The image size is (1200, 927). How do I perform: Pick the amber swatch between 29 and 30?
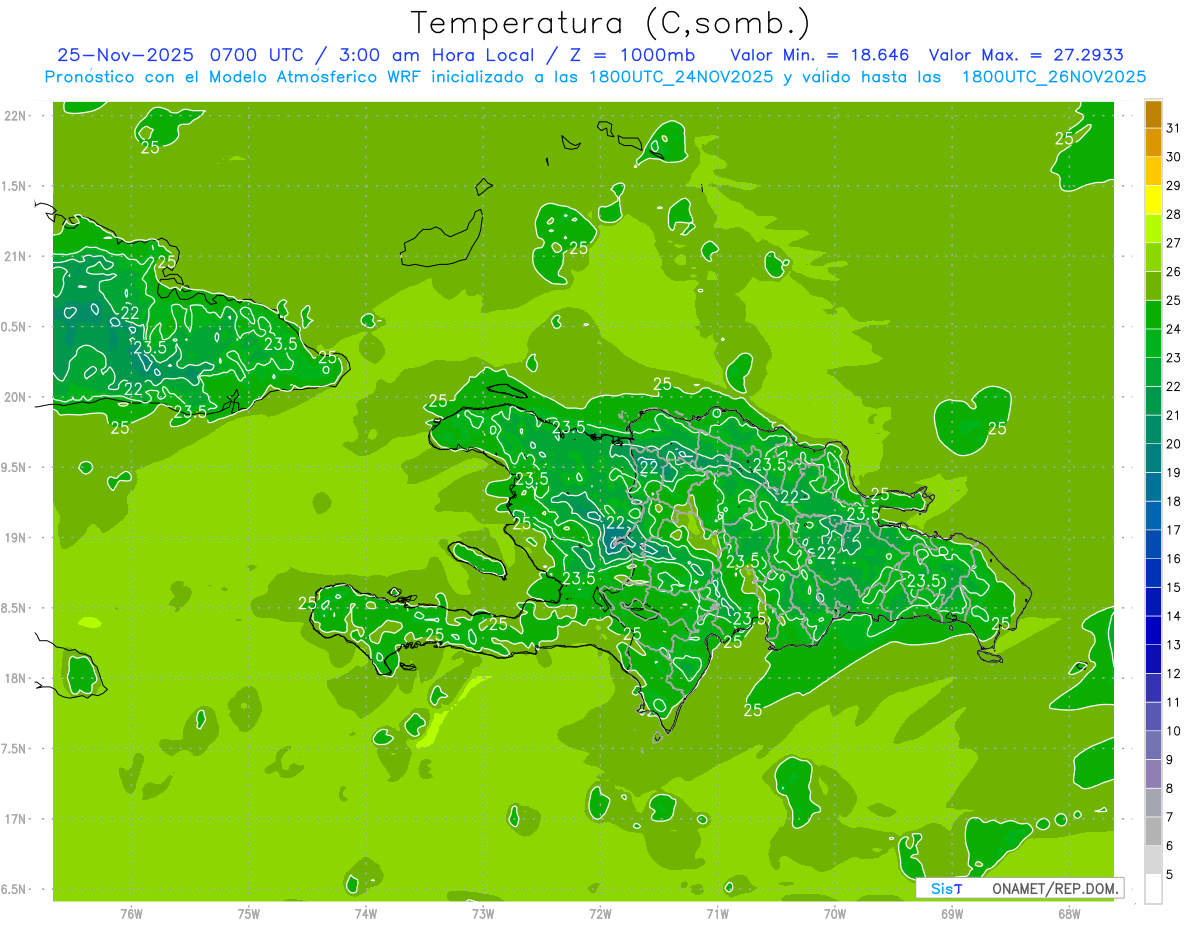click(1153, 172)
